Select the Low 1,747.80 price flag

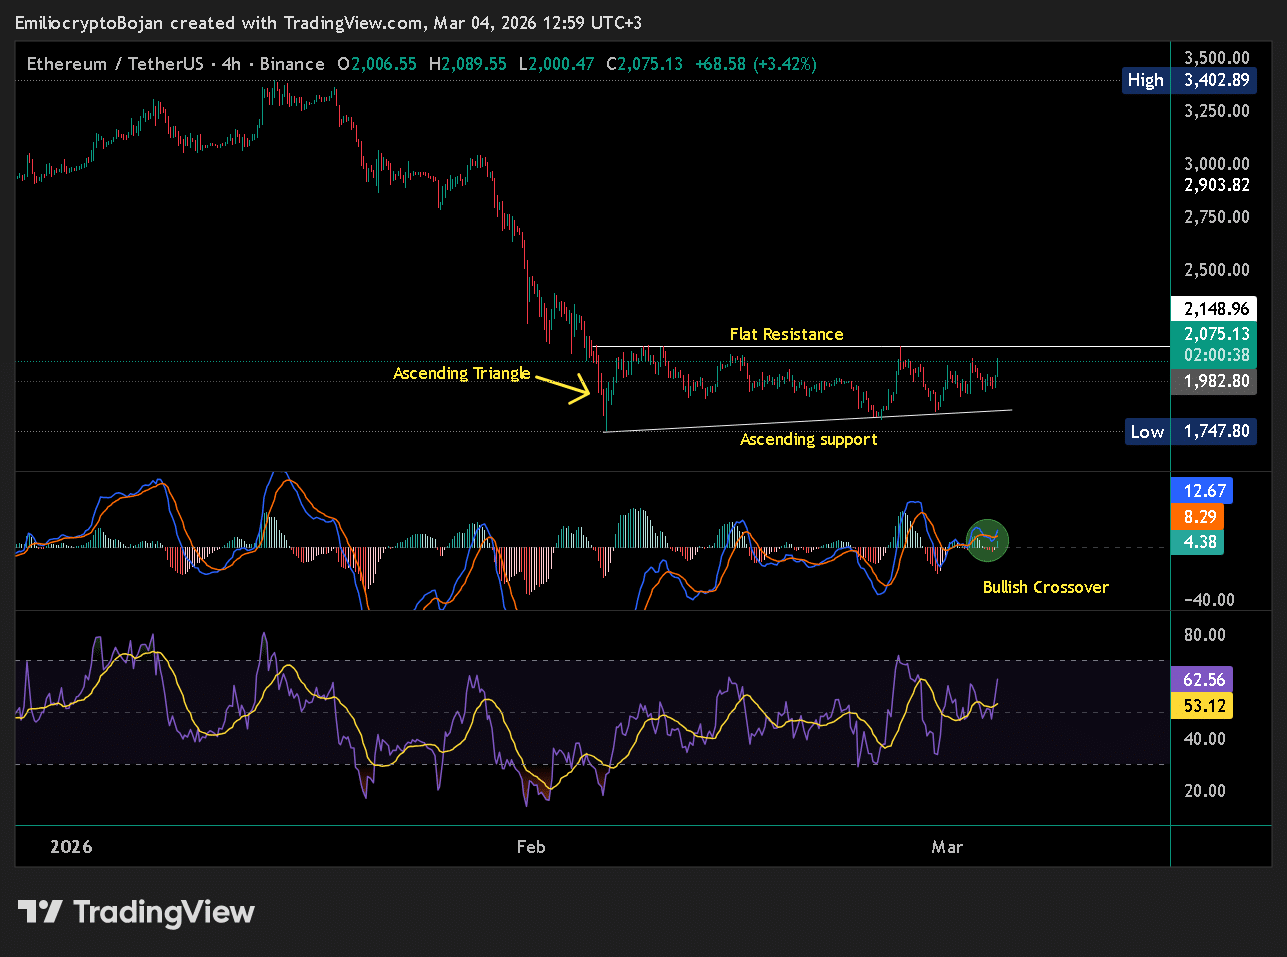[1189, 431]
